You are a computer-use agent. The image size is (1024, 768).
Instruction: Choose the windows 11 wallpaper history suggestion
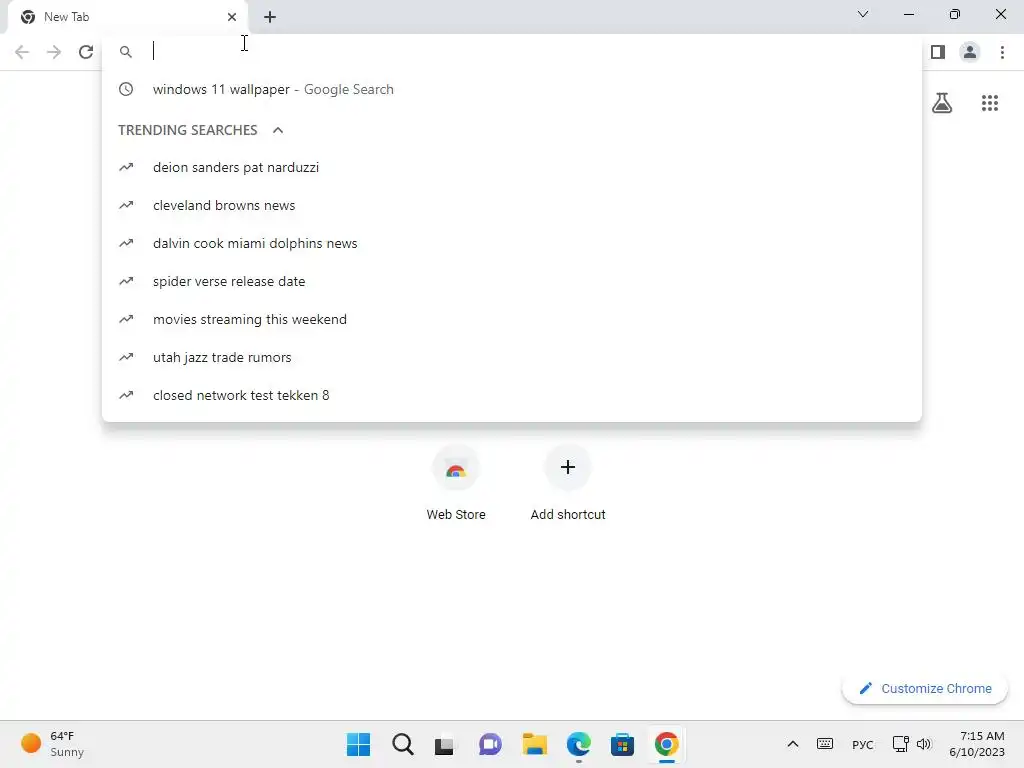click(512, 89)
